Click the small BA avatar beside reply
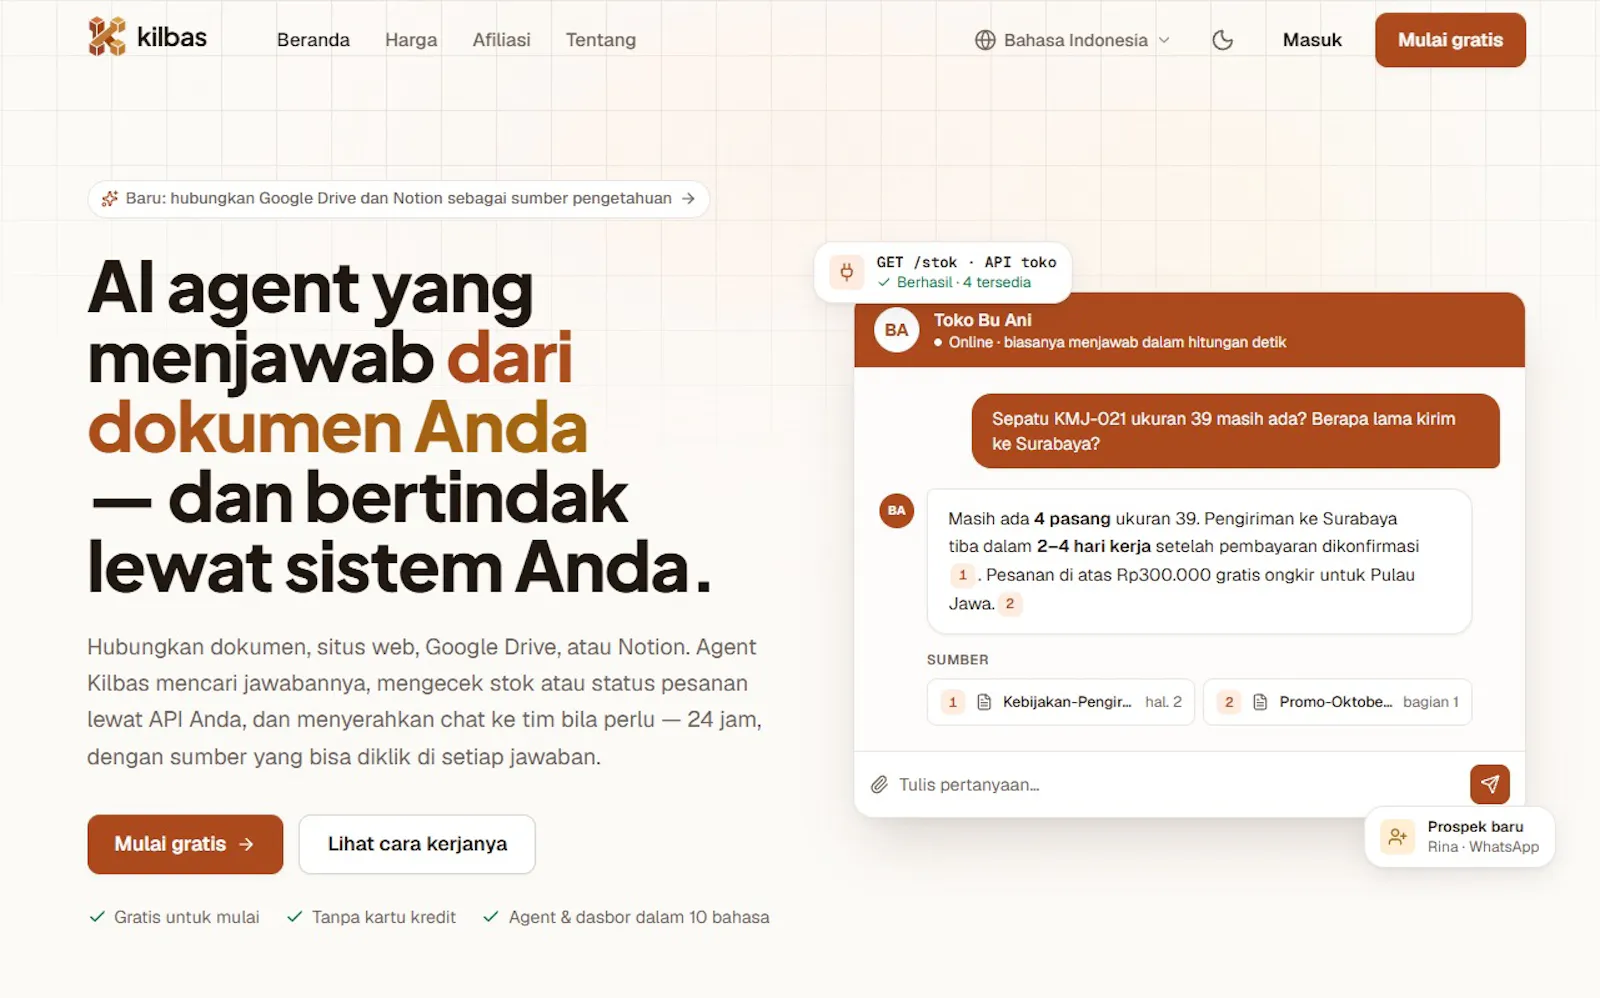The width and height of the screenshot is (1600, 998). click(896, 510)
